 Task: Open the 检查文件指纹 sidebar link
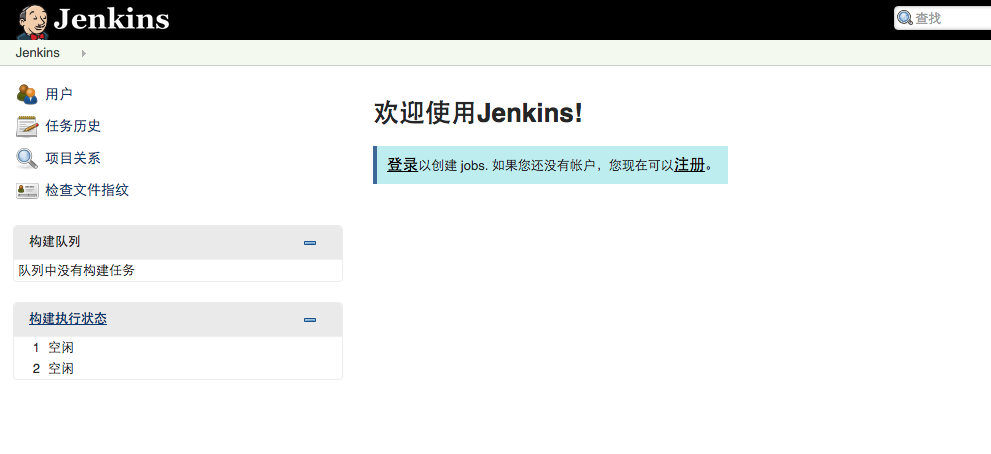[x=87, y=190]
